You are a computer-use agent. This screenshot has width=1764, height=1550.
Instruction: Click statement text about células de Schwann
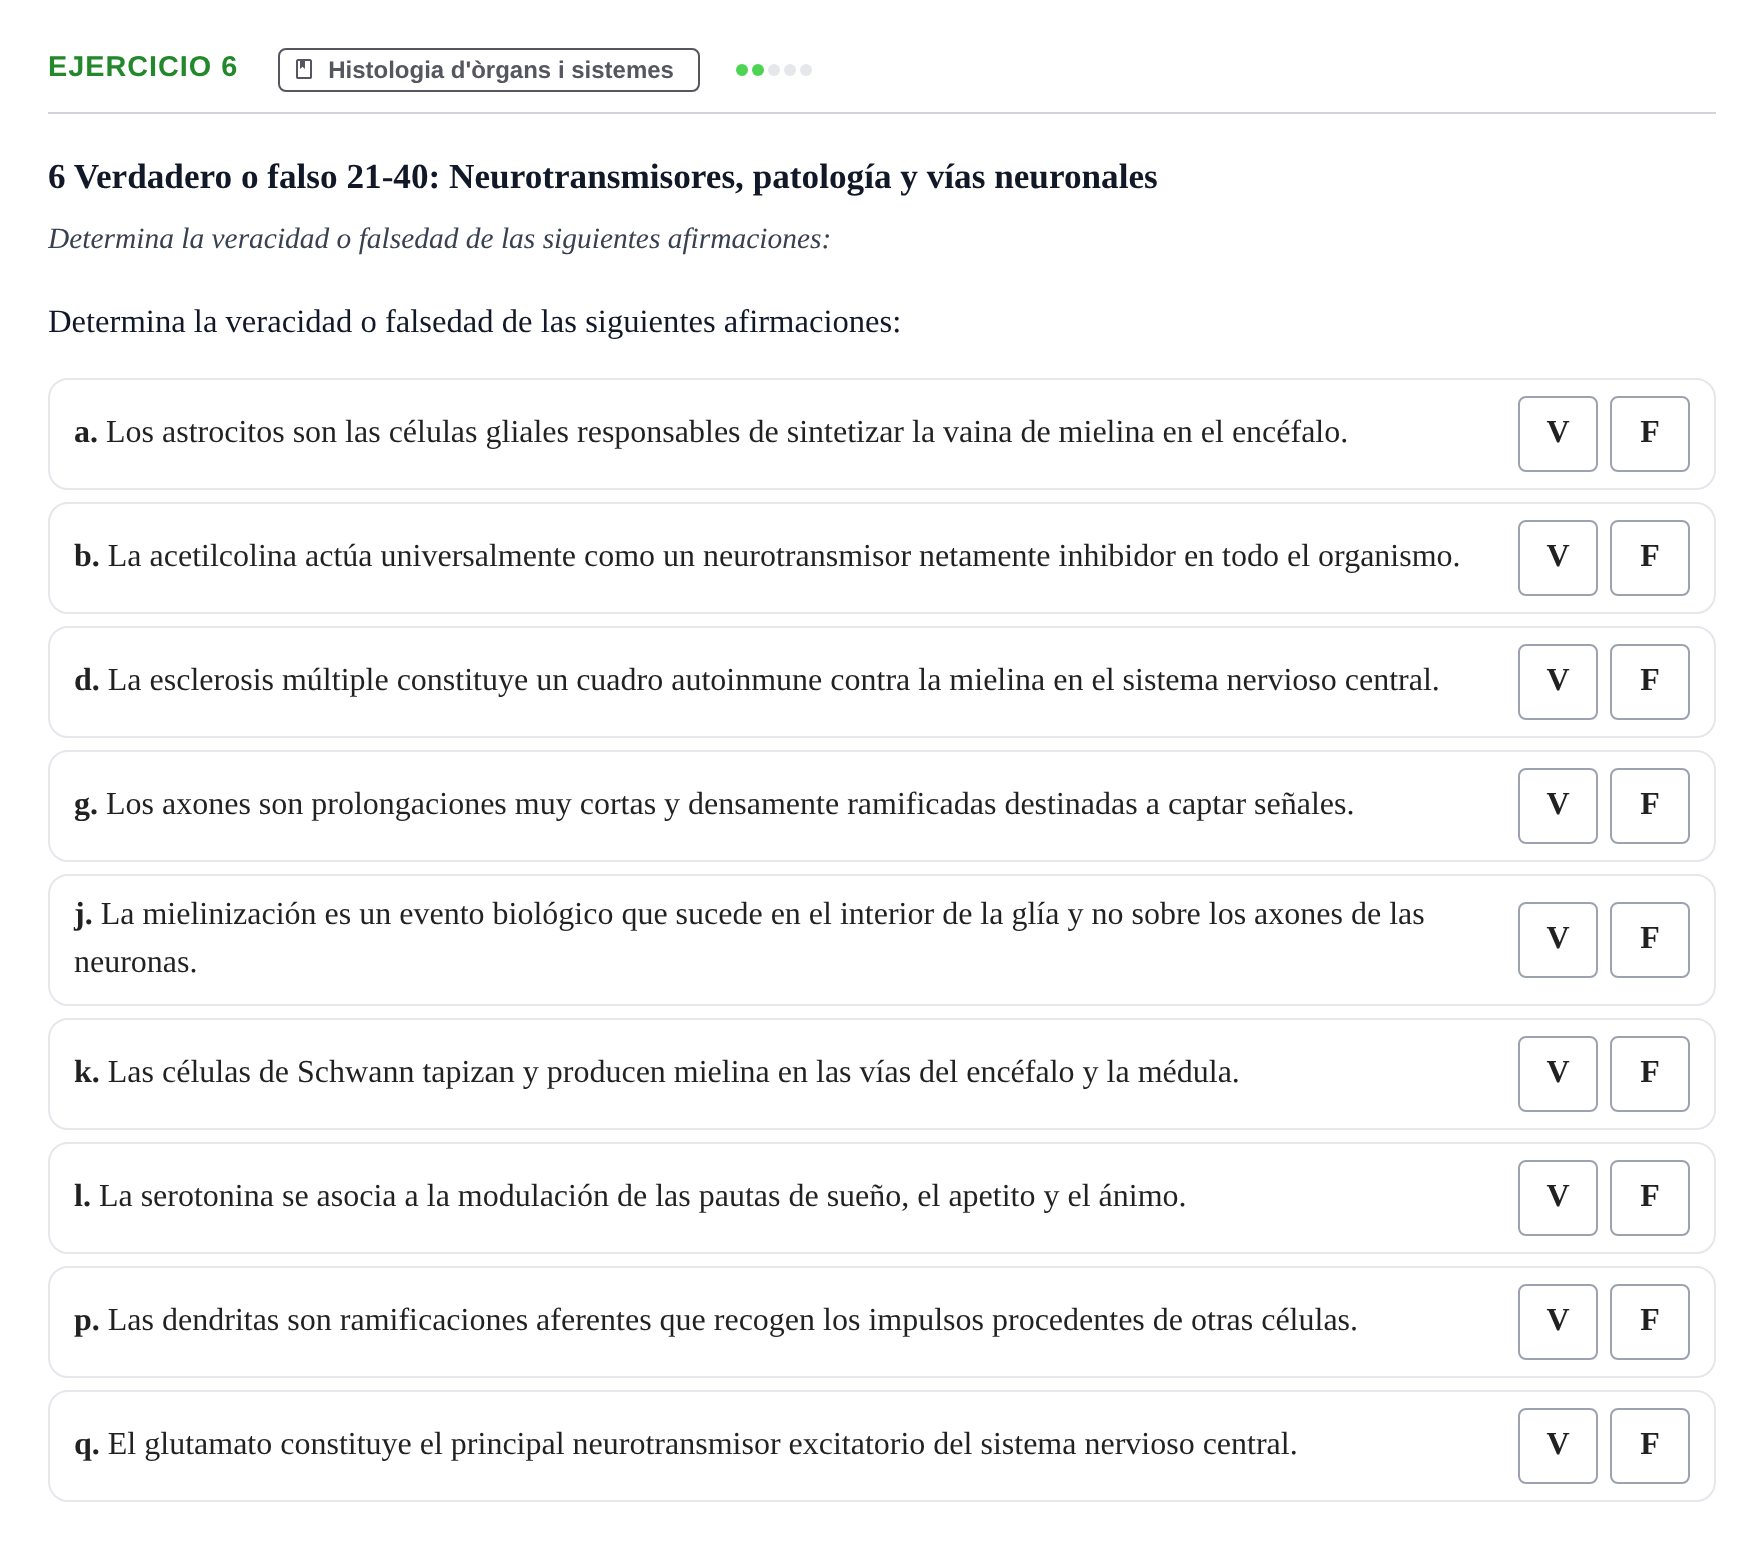click(657, 1072)
